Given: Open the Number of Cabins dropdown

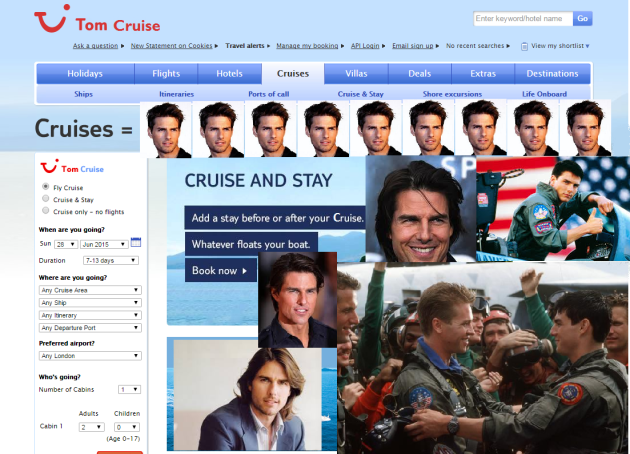Looking at the screenshot, I should pyautogui.click(x=129, y=389).
